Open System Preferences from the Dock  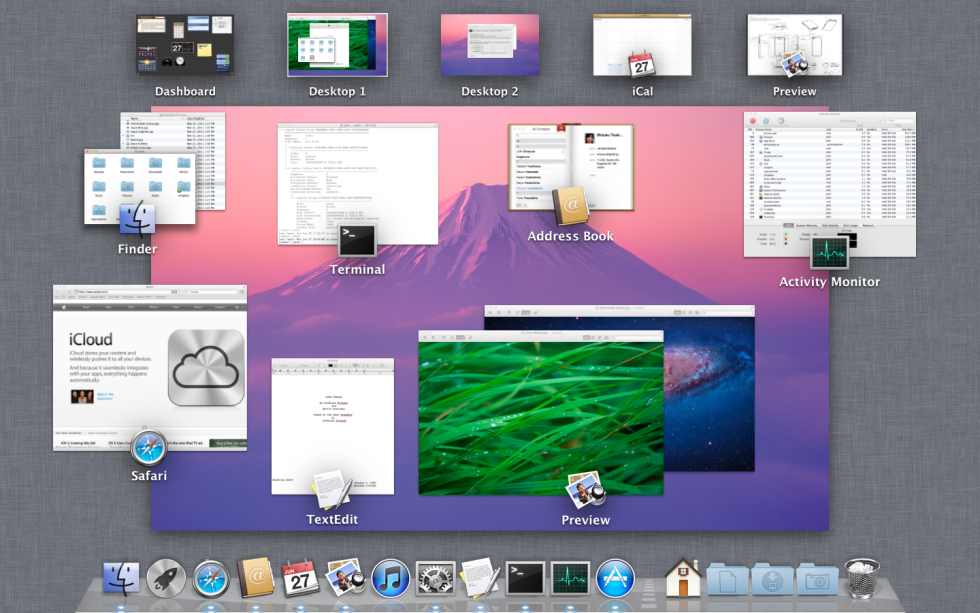[433, 578]
